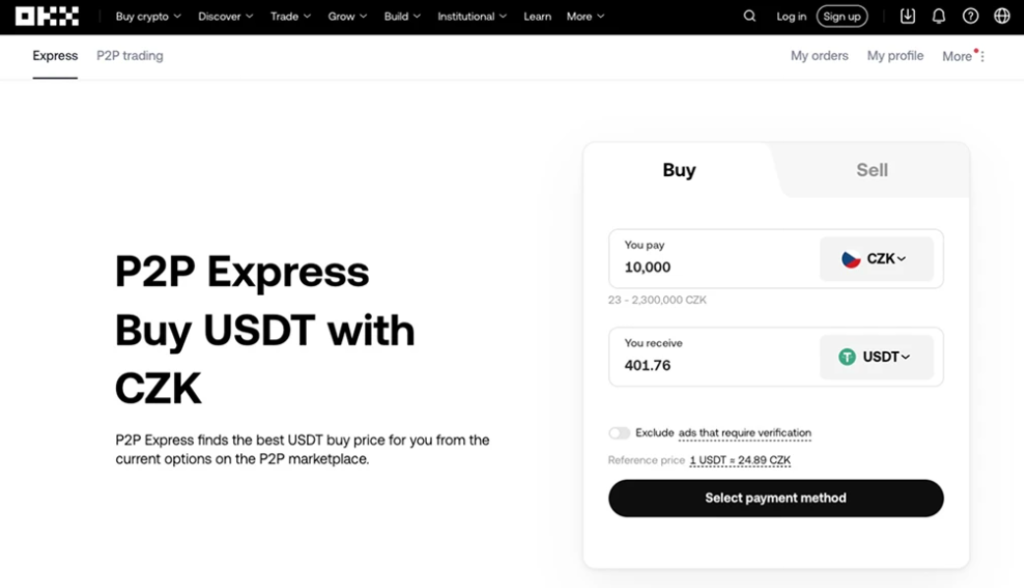Screen dimensions: 1024x588
Task: Expand the More options beside My profile
Action: pos(964,57)
